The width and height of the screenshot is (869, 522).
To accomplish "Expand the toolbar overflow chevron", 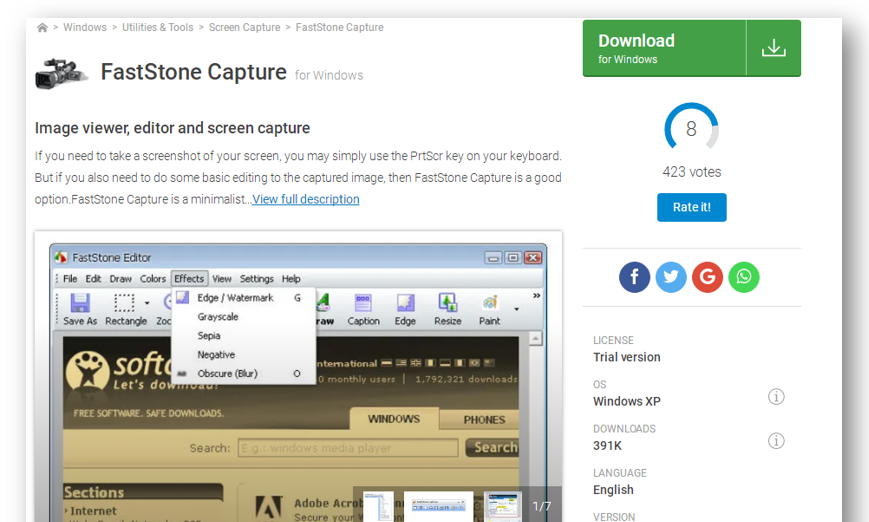I will tap(536, 296).
